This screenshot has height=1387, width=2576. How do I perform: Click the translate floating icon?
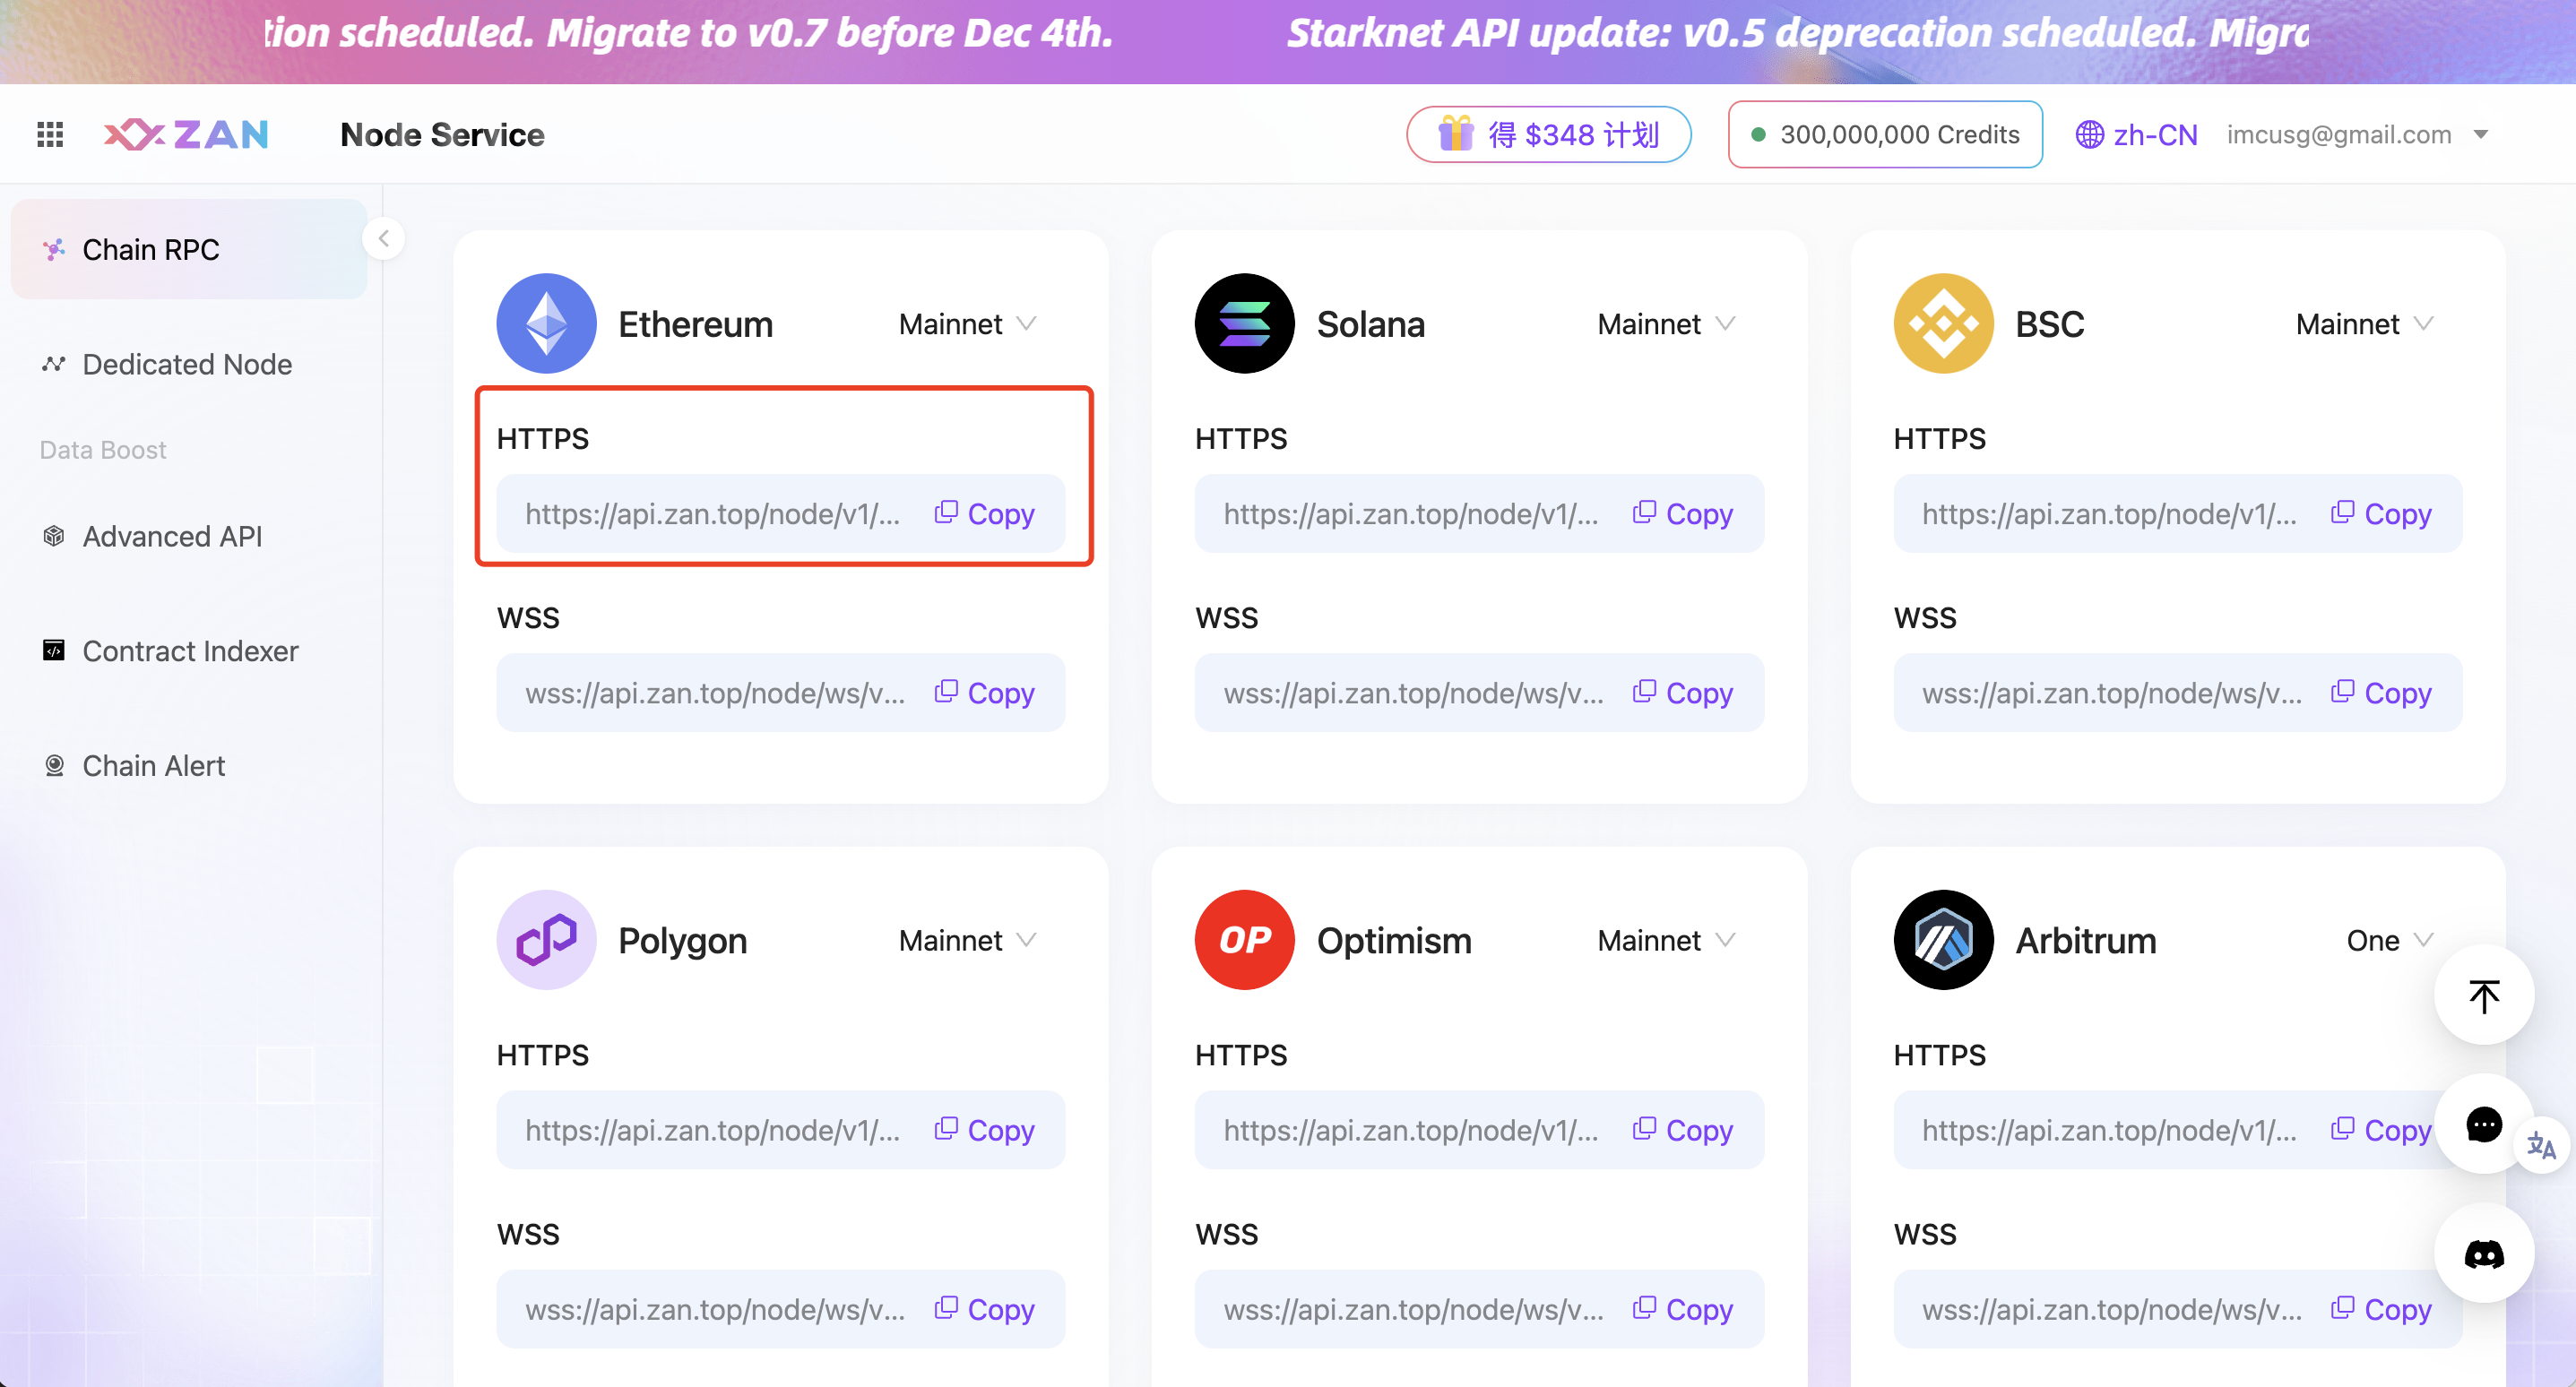[x=2541, y=1145]
